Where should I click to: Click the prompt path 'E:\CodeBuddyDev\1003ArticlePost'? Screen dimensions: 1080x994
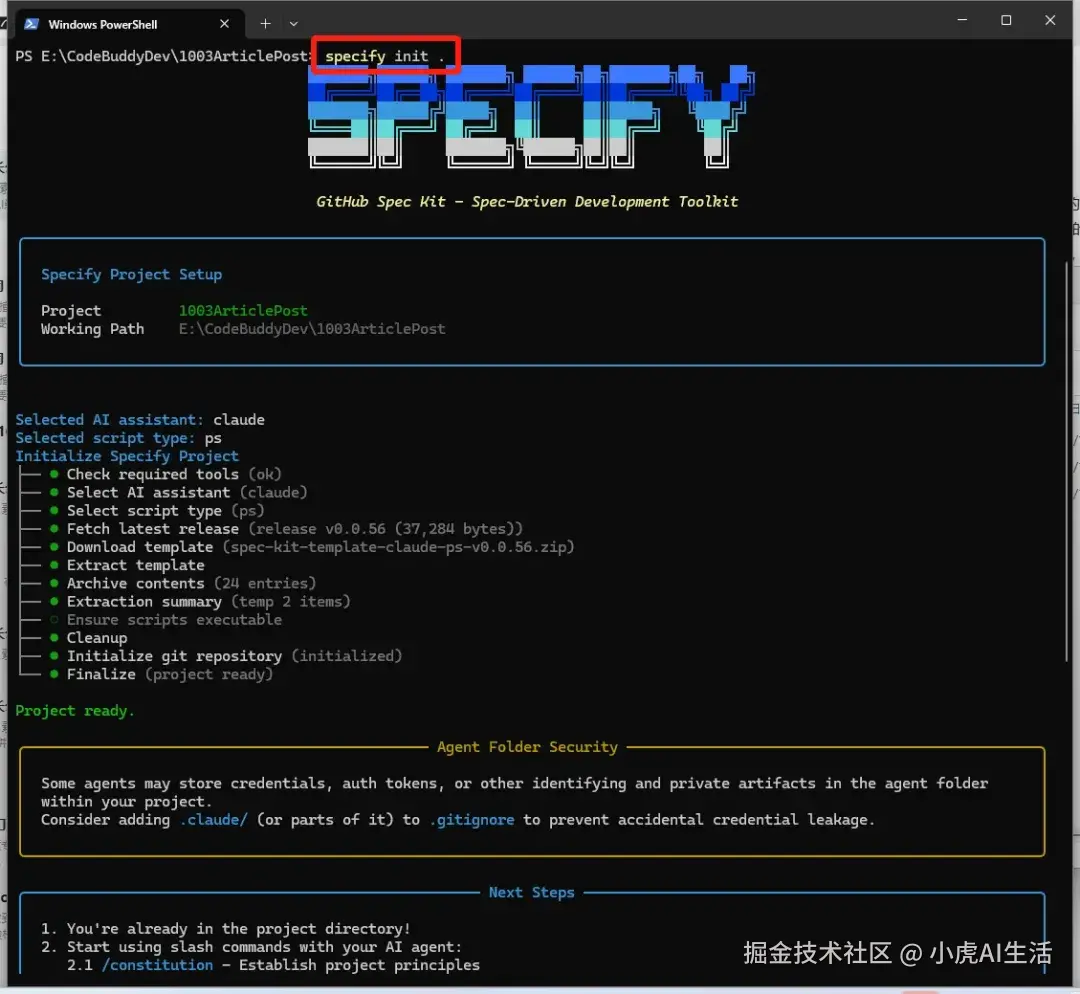(175, 56)
